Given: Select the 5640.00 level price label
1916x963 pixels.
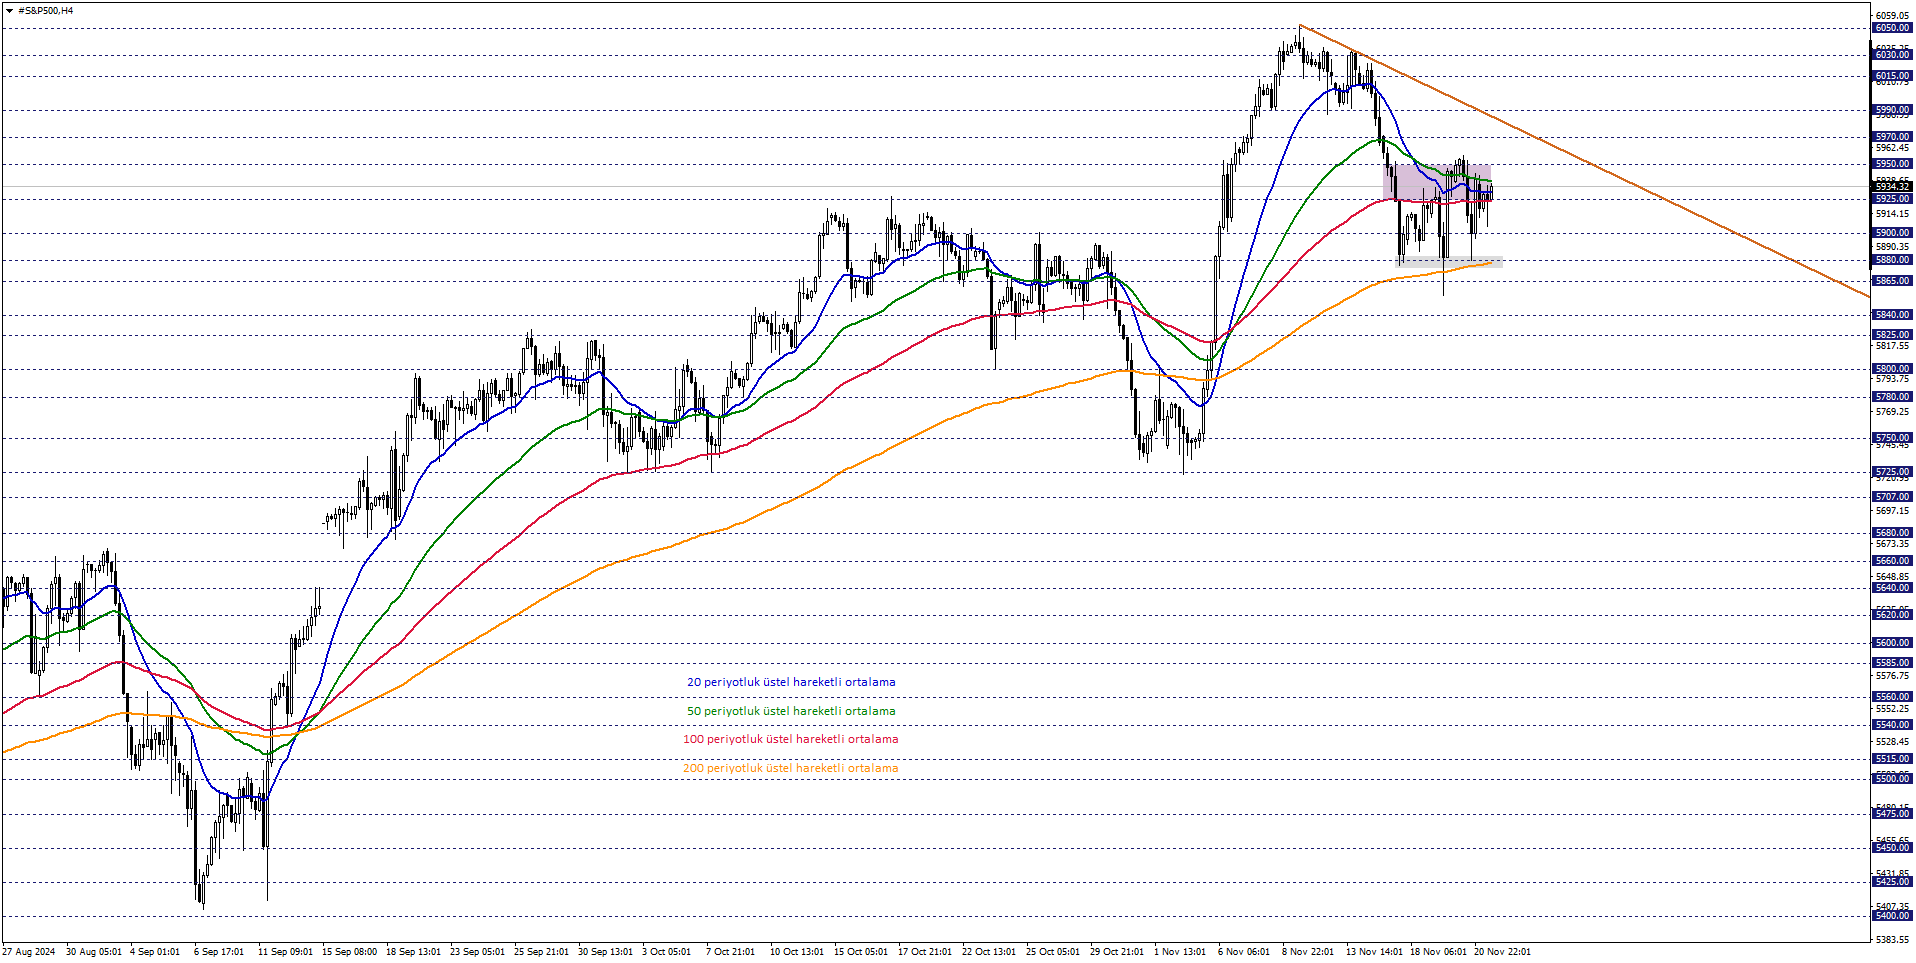Looking at the screenshot, I should tap(1892, 588).
